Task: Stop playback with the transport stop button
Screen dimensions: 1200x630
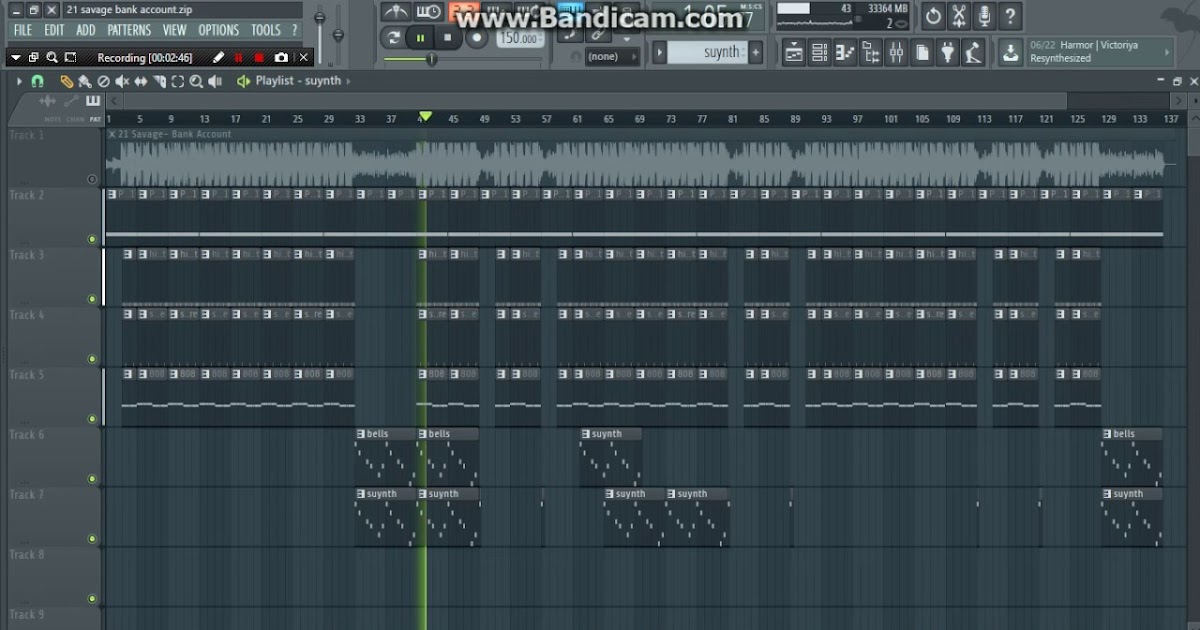Action: (x=447, y=38)
